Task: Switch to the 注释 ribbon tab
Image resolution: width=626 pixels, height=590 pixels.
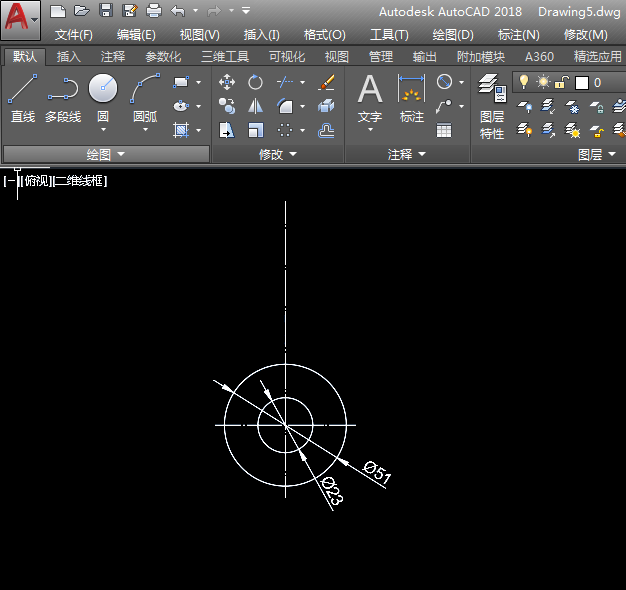Action: point(113,57)
